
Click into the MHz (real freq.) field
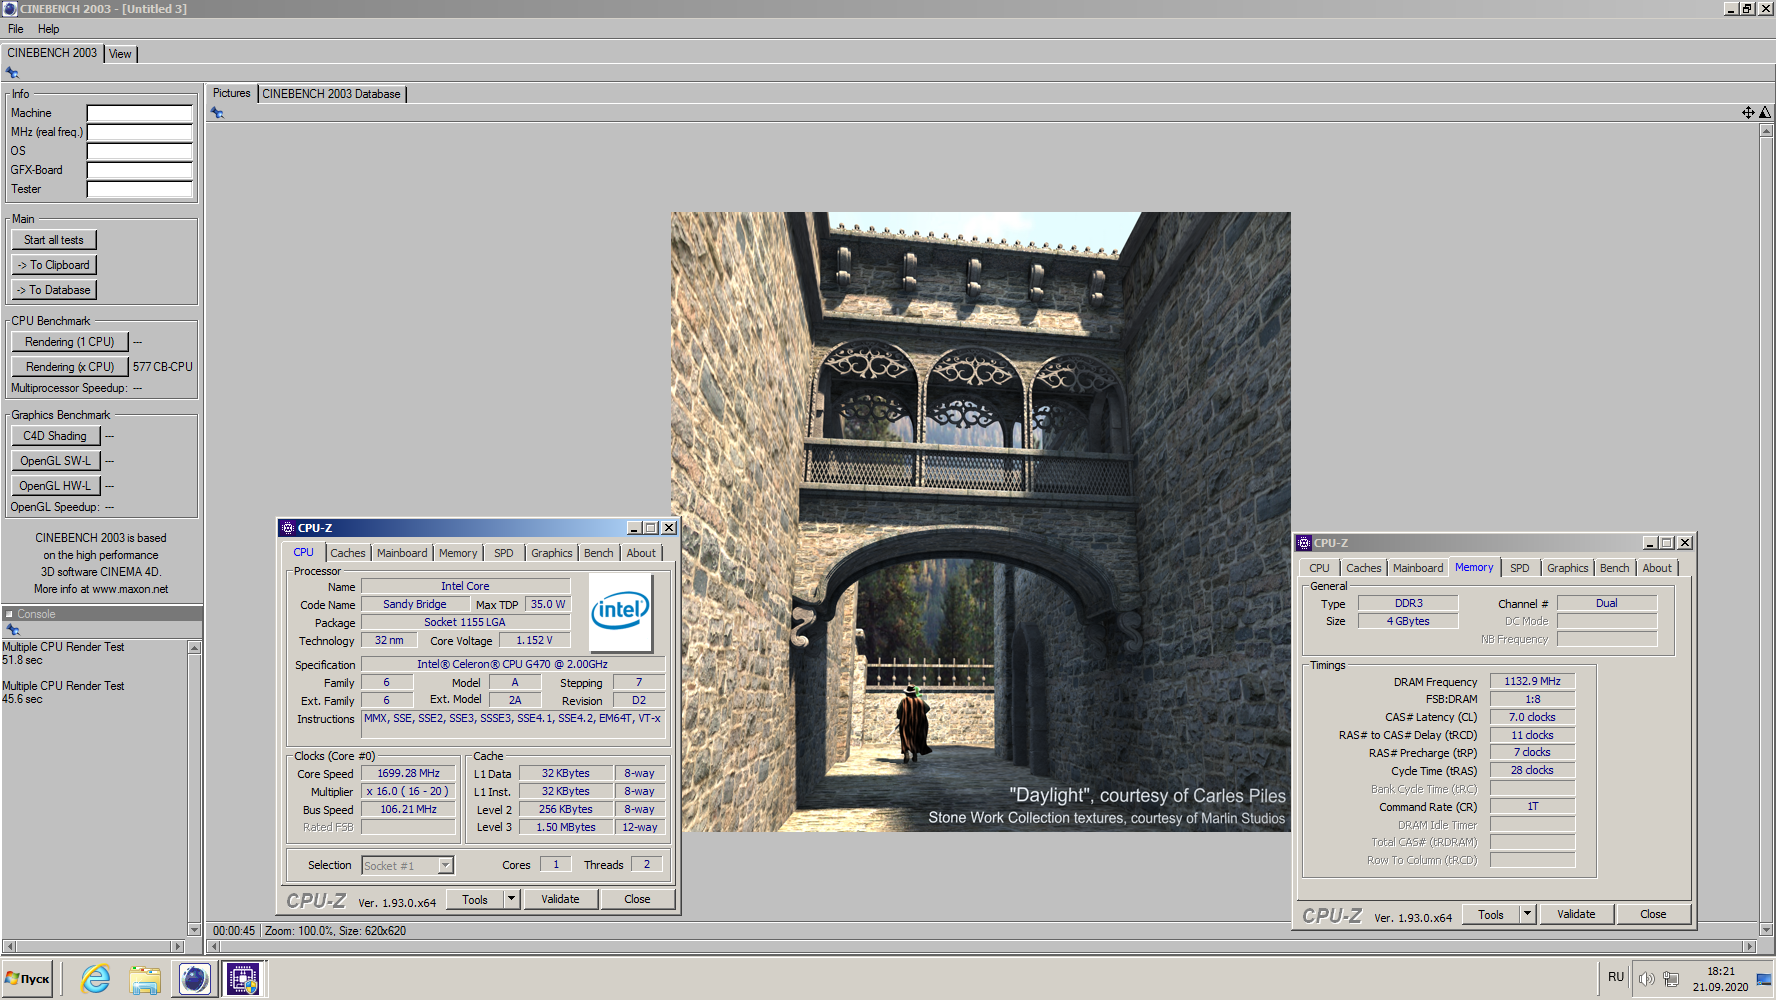(x=140, y=132)
